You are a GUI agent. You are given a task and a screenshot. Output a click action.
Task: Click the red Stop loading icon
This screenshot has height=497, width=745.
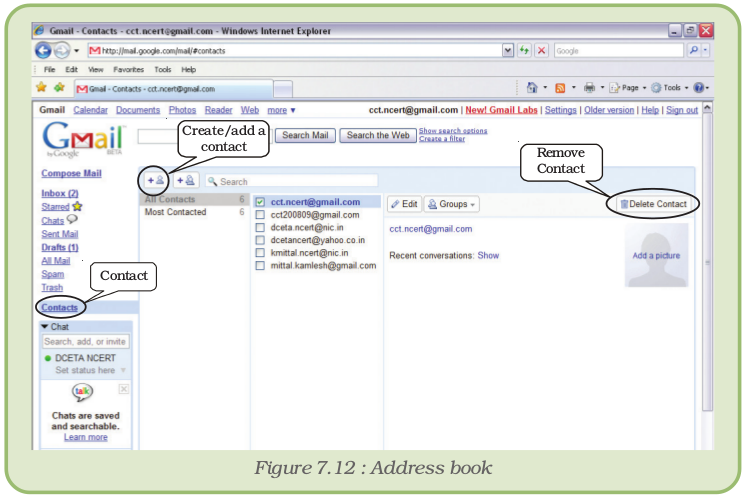point(541,50)
